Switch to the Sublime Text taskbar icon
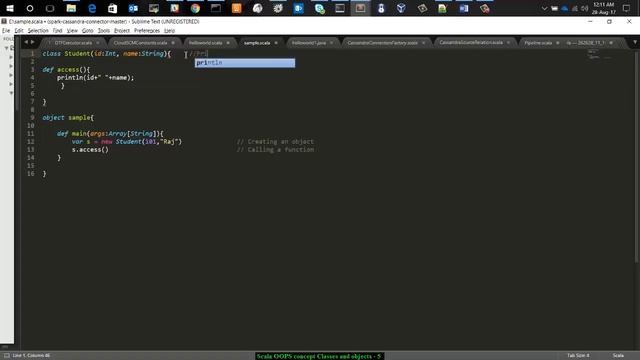The image size is (640, 360). tap(360, 8)
